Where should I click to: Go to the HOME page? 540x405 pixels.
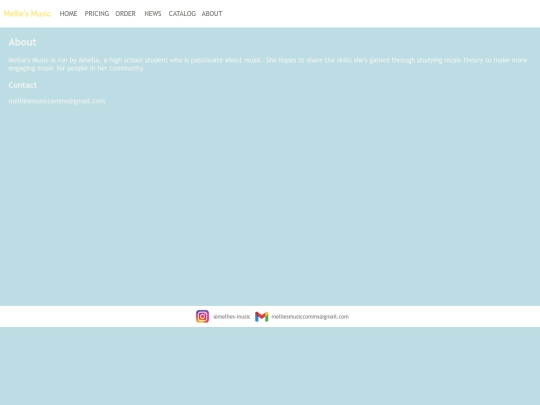(68, 13)
